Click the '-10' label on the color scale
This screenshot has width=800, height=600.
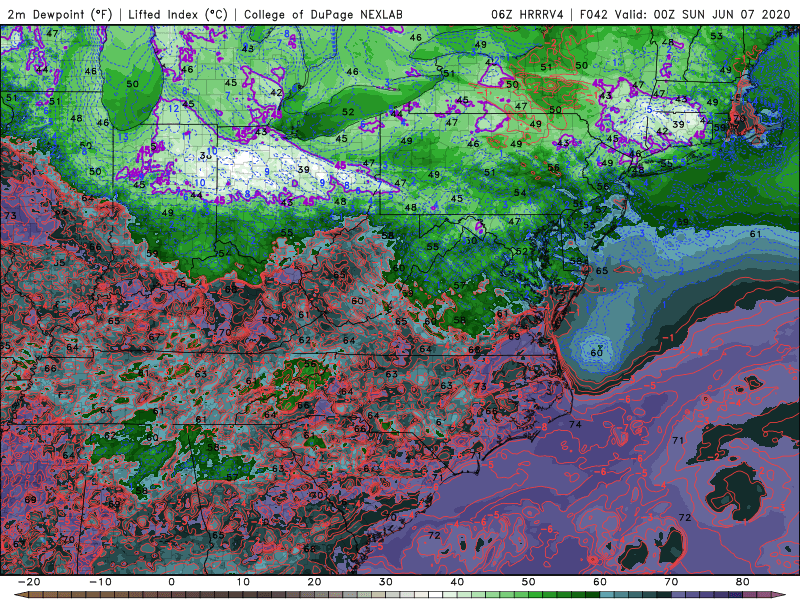pos(100,582)
